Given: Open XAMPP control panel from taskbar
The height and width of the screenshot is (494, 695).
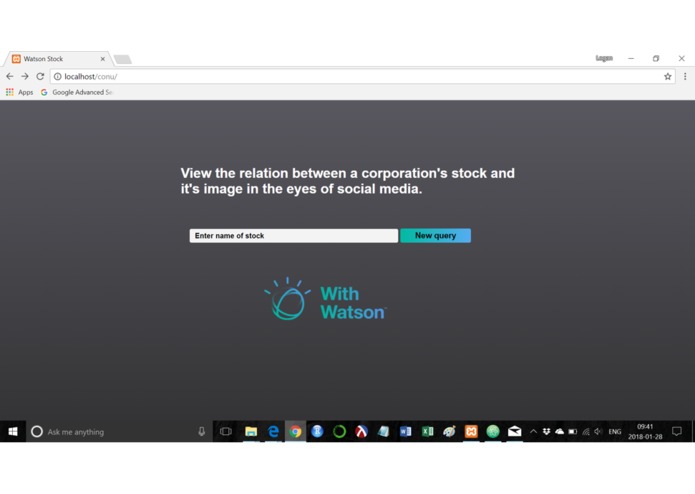Looking at the screenshot, I should pos(471,432).
